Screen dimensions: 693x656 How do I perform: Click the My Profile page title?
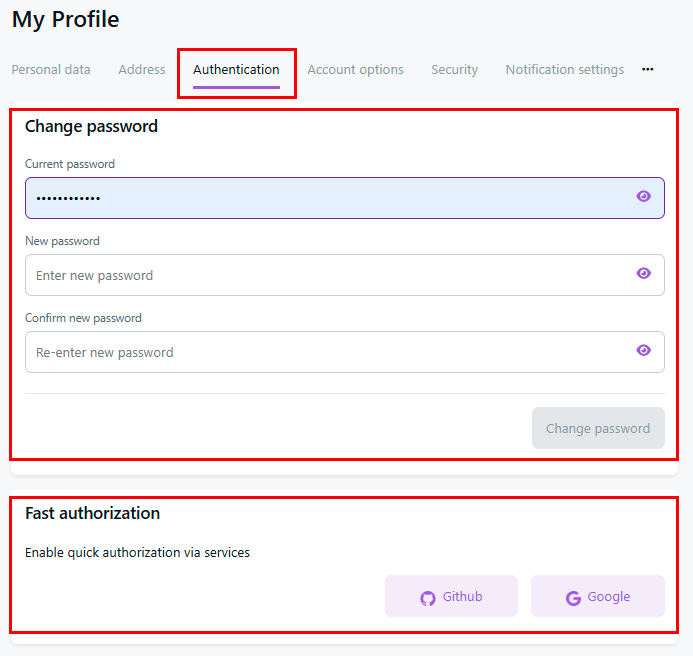coord(65,19)
